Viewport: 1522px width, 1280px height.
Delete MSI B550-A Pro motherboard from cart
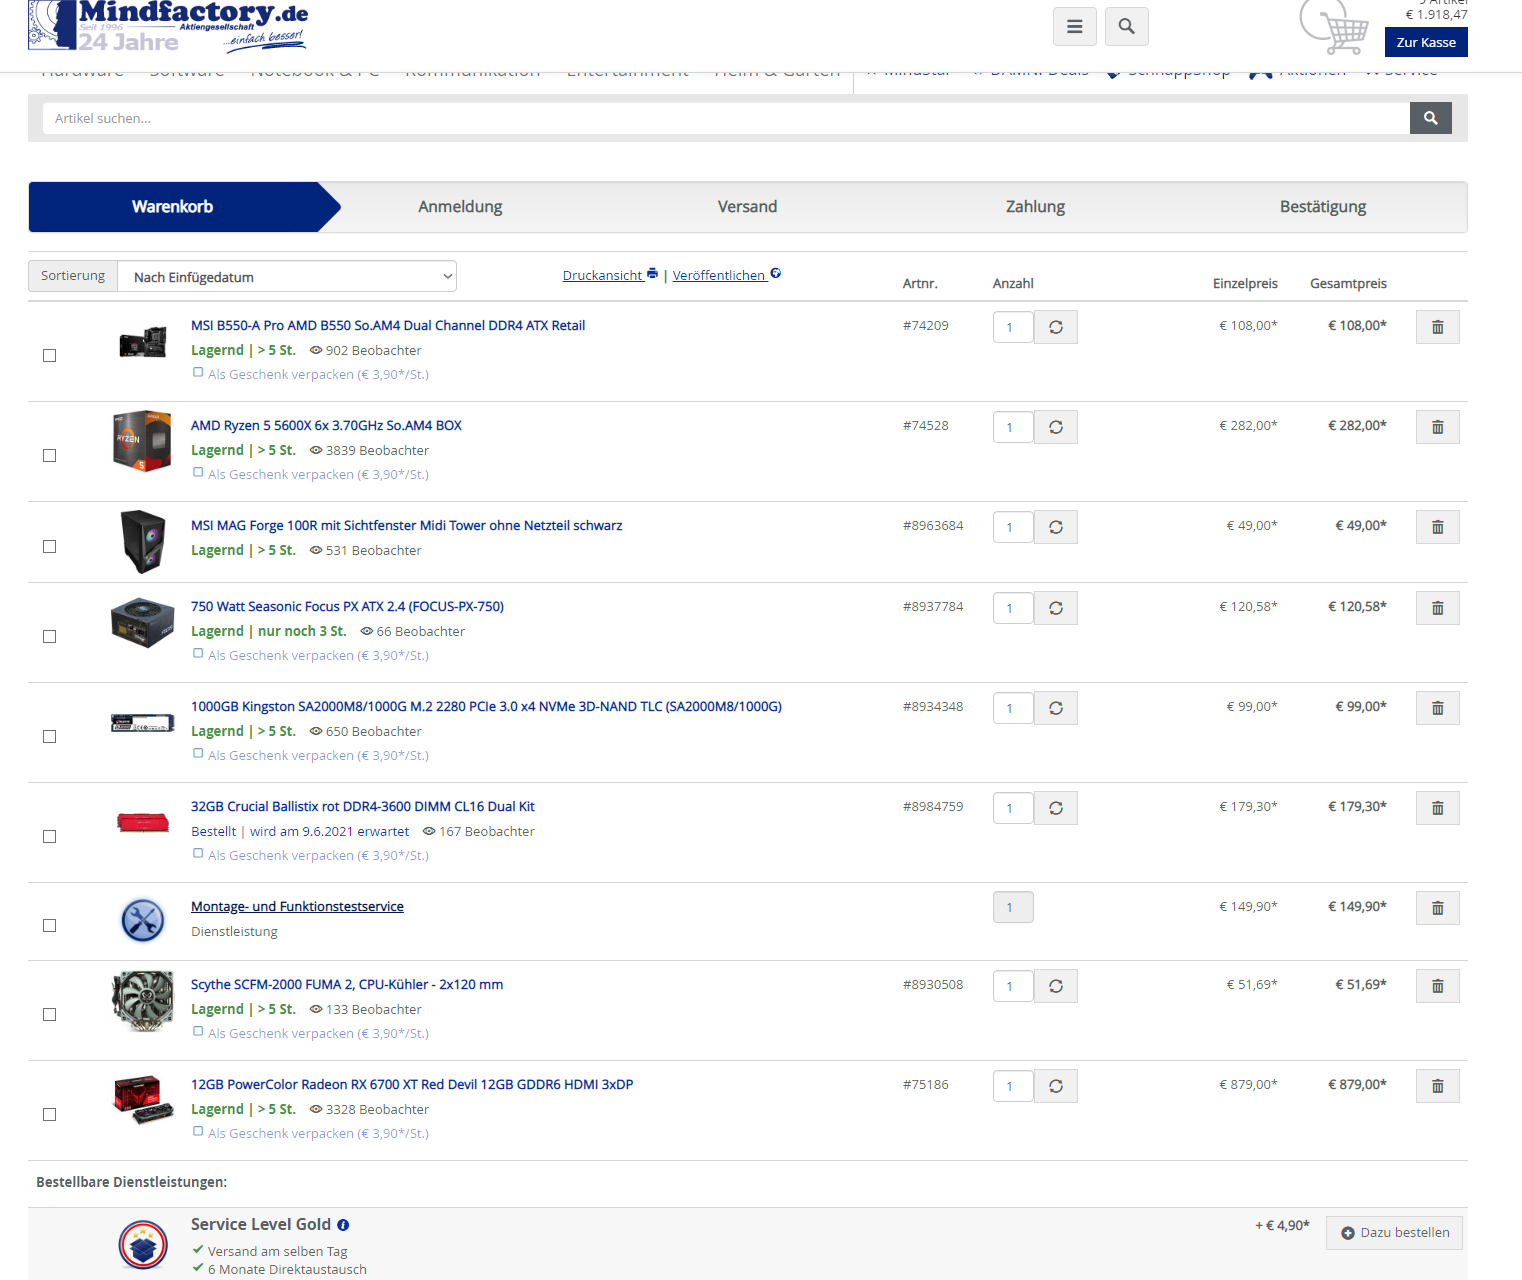1438,327
